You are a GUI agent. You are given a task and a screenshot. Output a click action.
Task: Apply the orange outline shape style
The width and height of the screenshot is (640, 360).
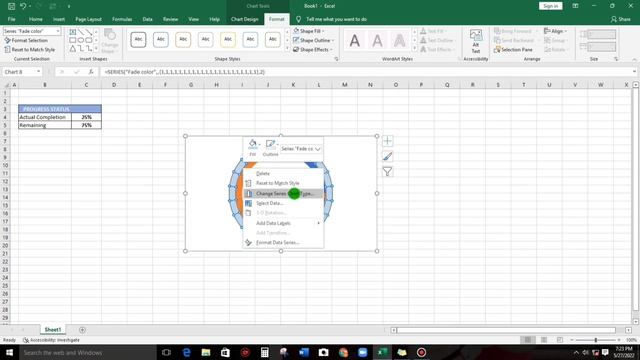pos(183,40)
